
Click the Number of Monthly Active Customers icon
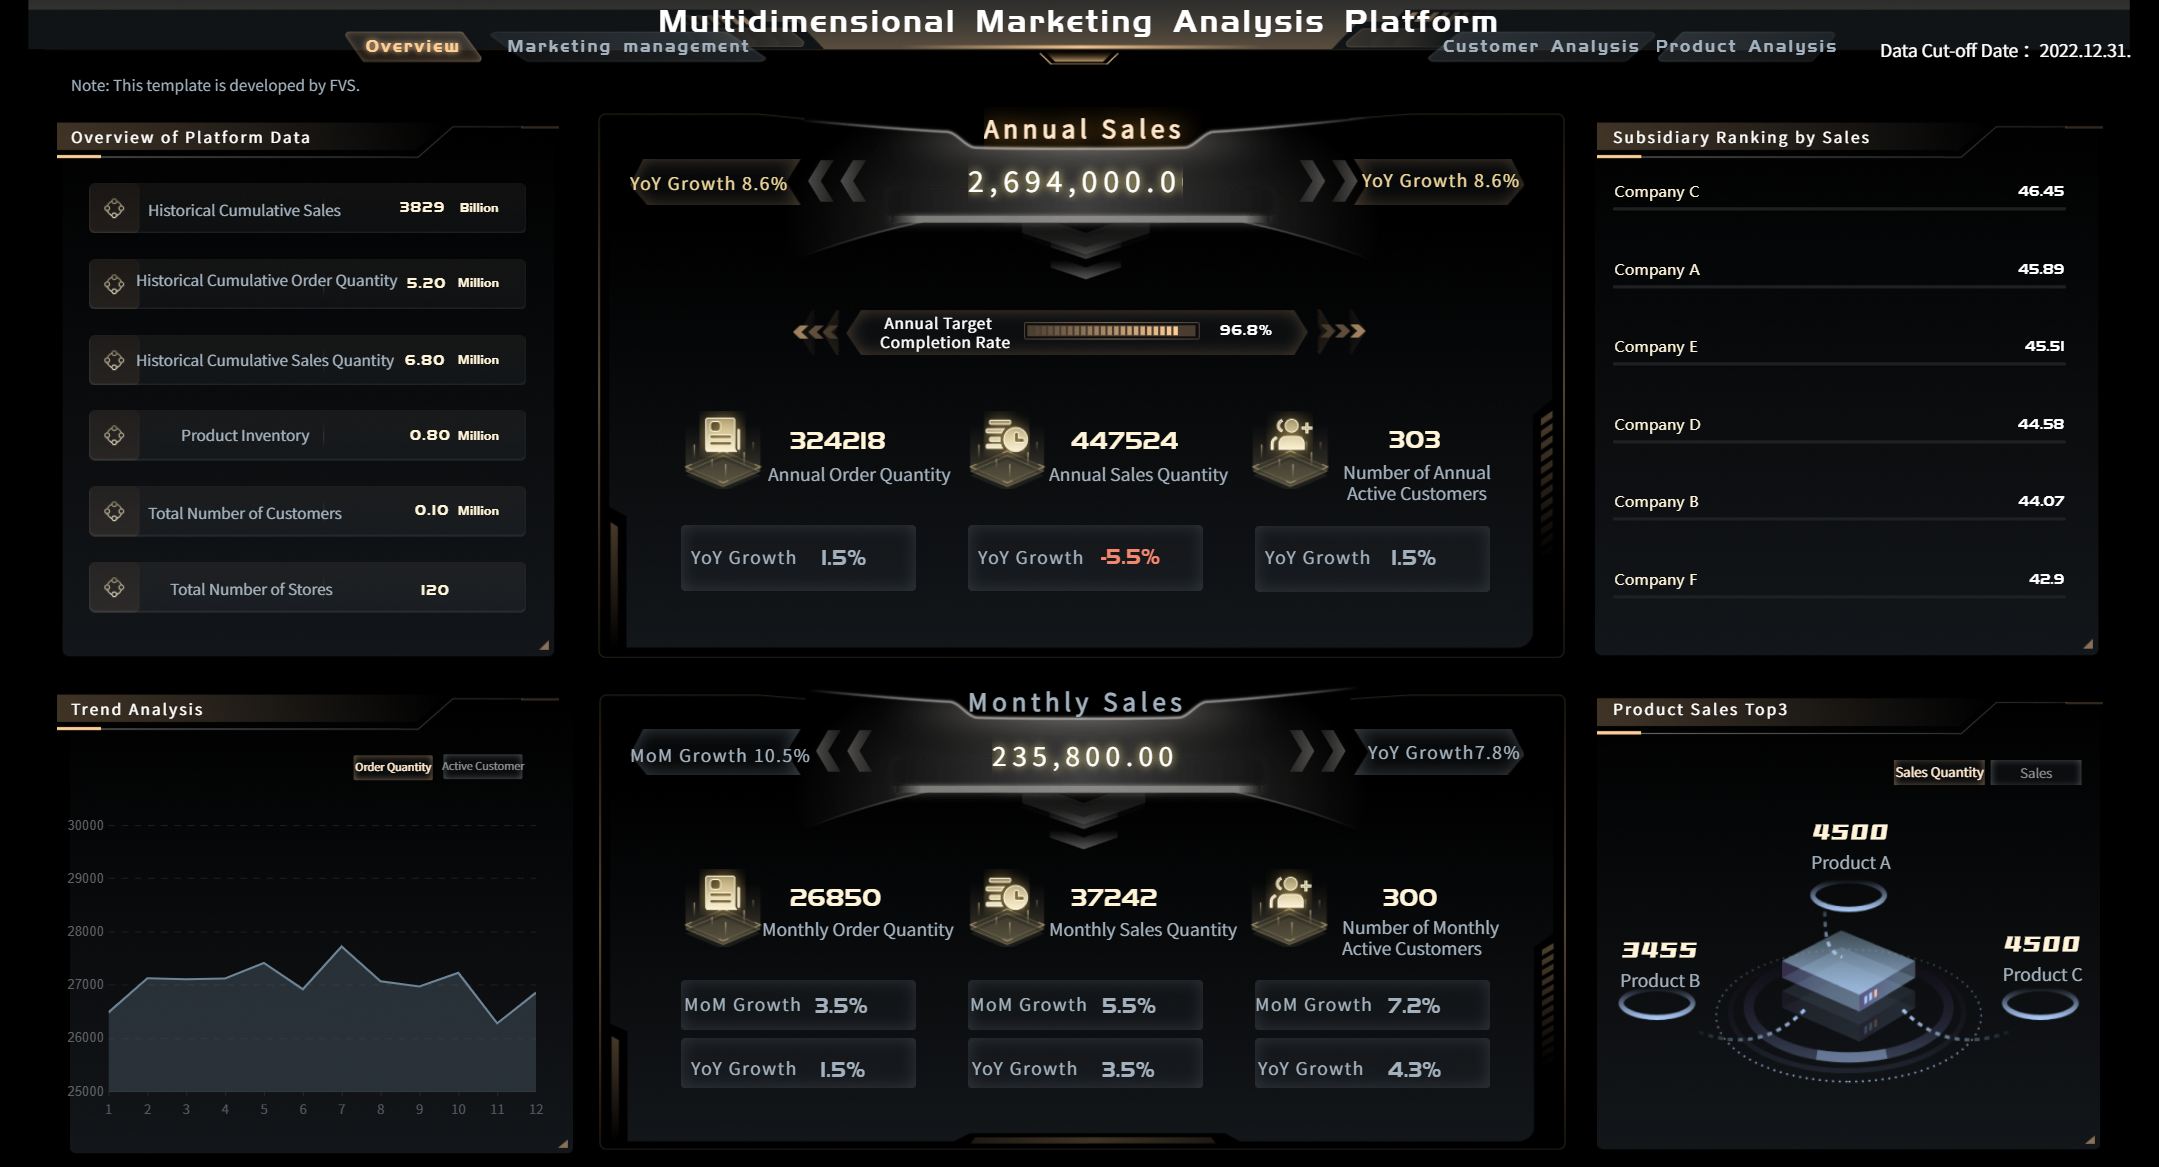coord(1290,895)
